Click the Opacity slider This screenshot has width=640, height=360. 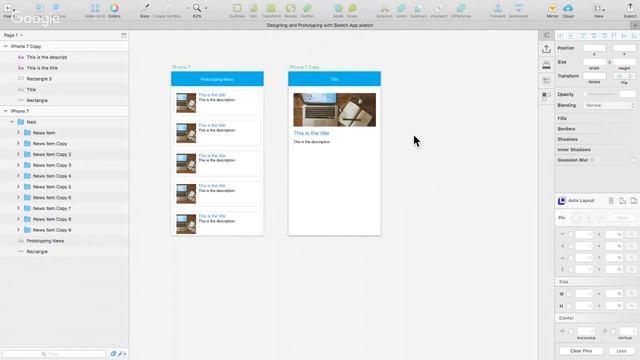600,94
